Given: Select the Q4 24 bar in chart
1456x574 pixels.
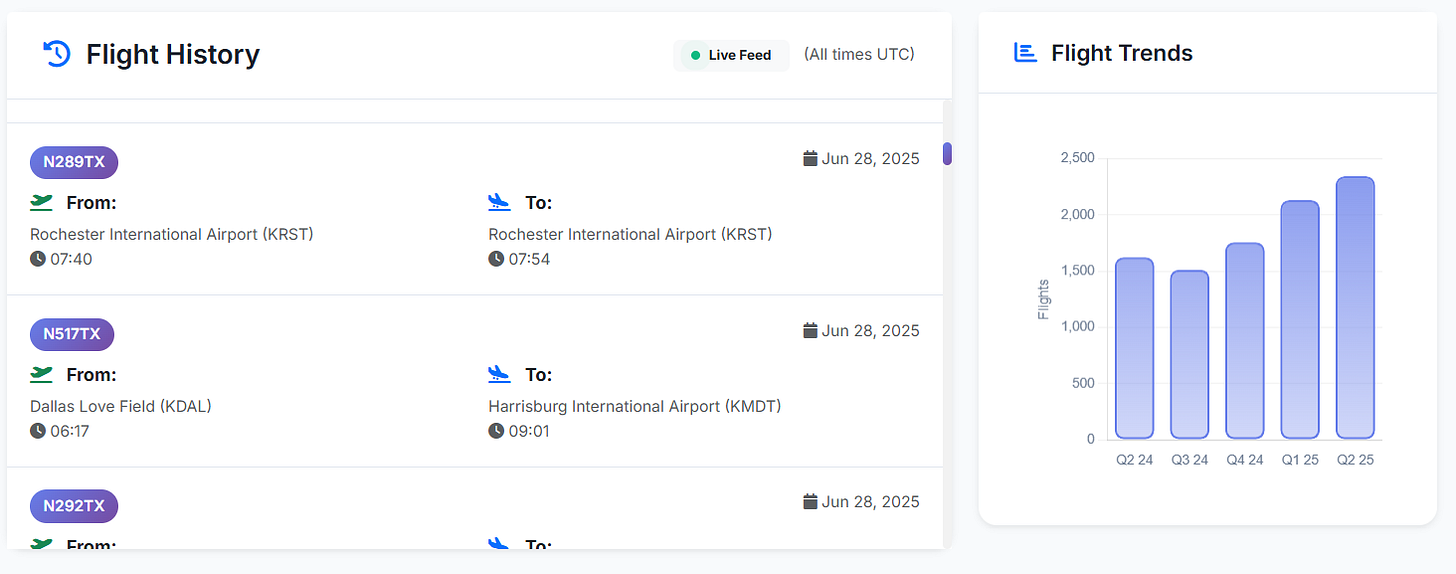Looking at the screenshot, I should (x=1245, y=341).
